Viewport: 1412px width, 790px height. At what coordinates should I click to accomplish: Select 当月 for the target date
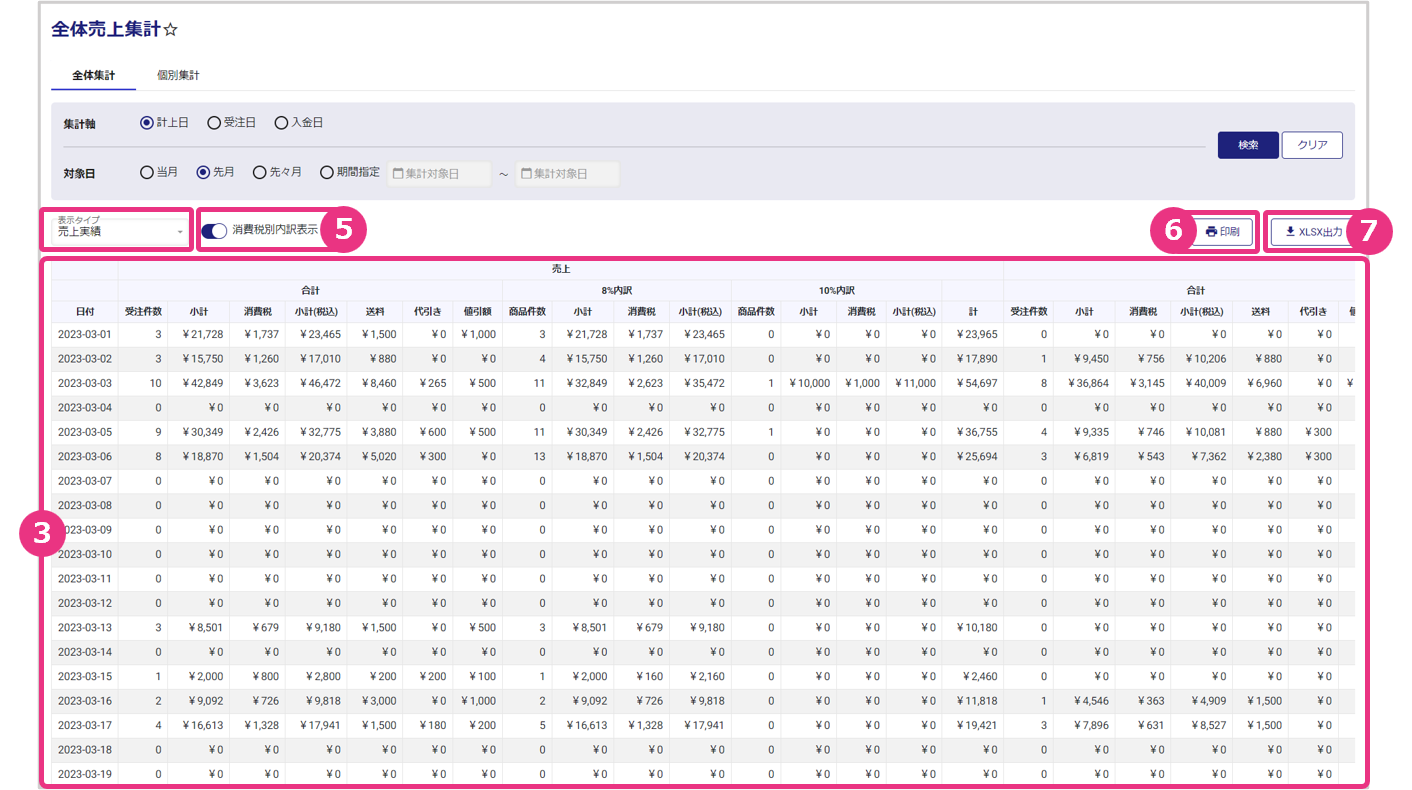pos(147,172)
